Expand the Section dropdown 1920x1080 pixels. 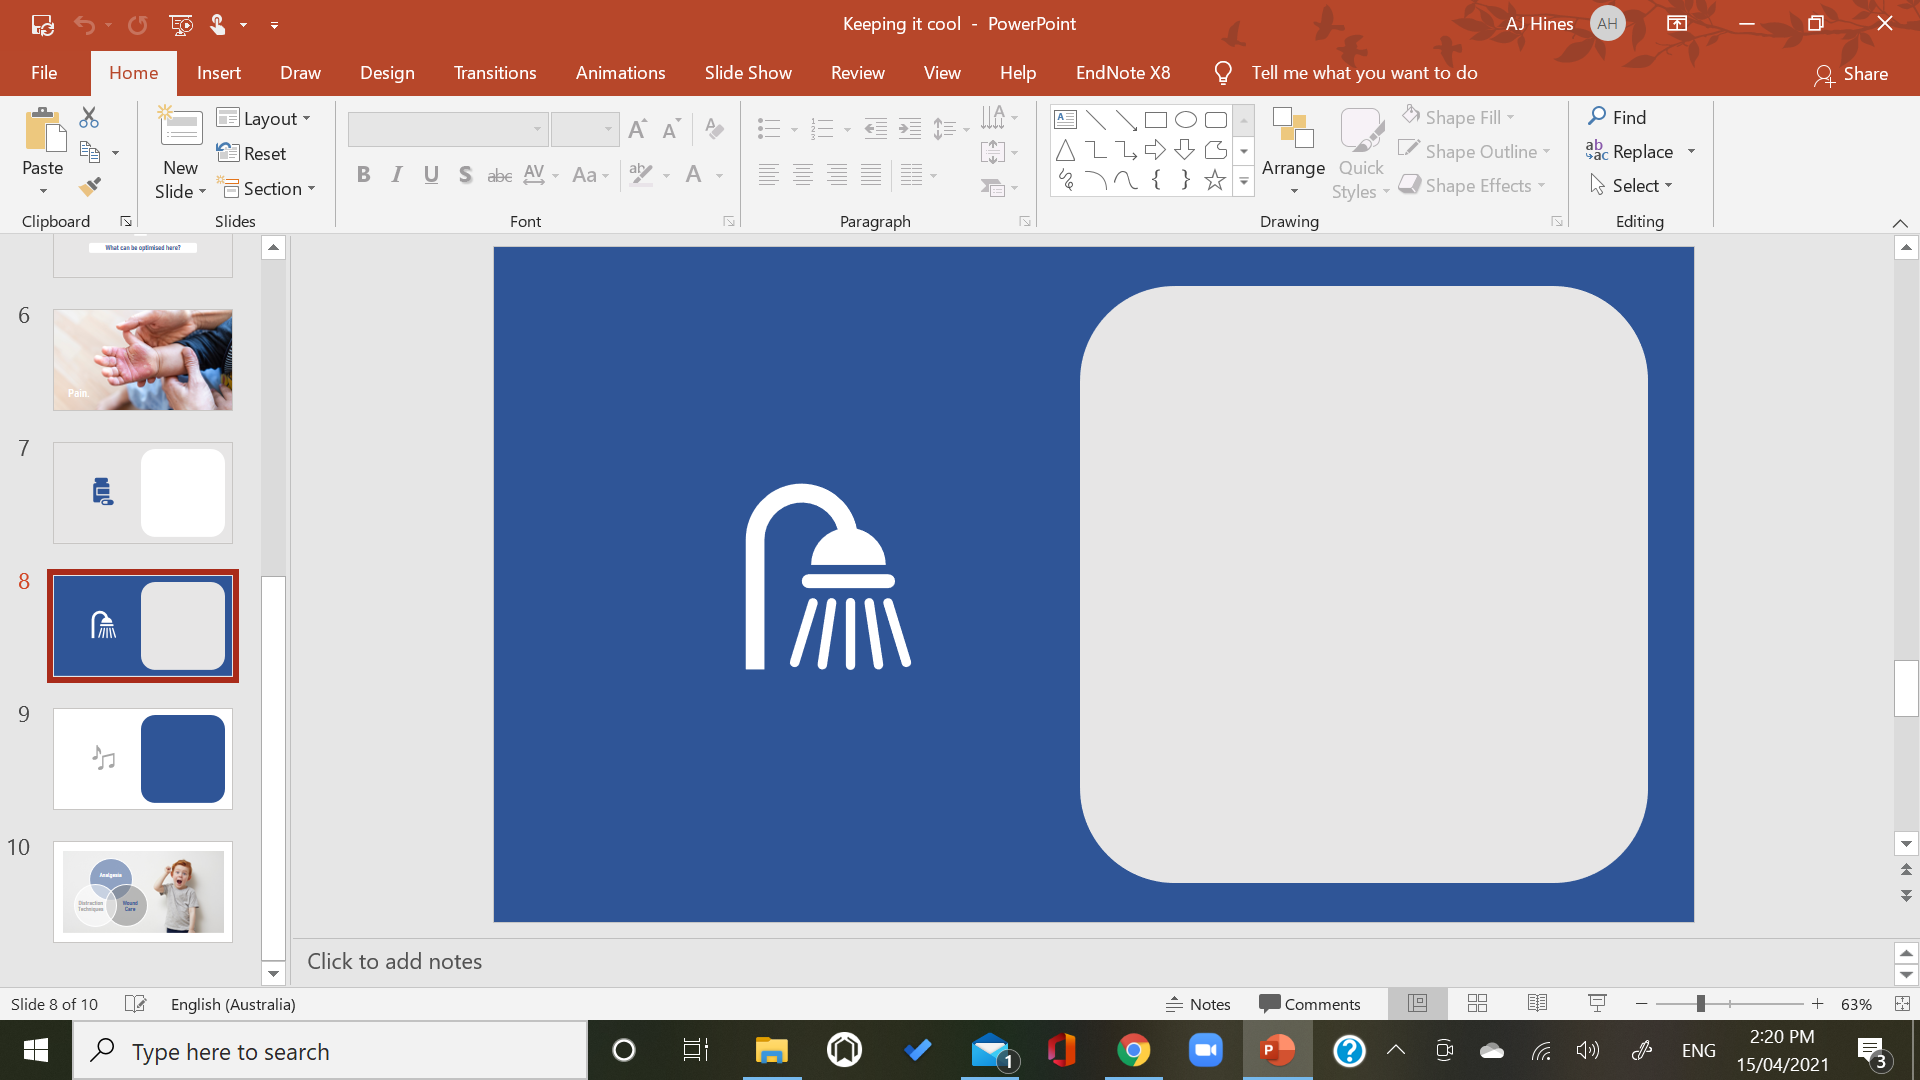(267, 188)
